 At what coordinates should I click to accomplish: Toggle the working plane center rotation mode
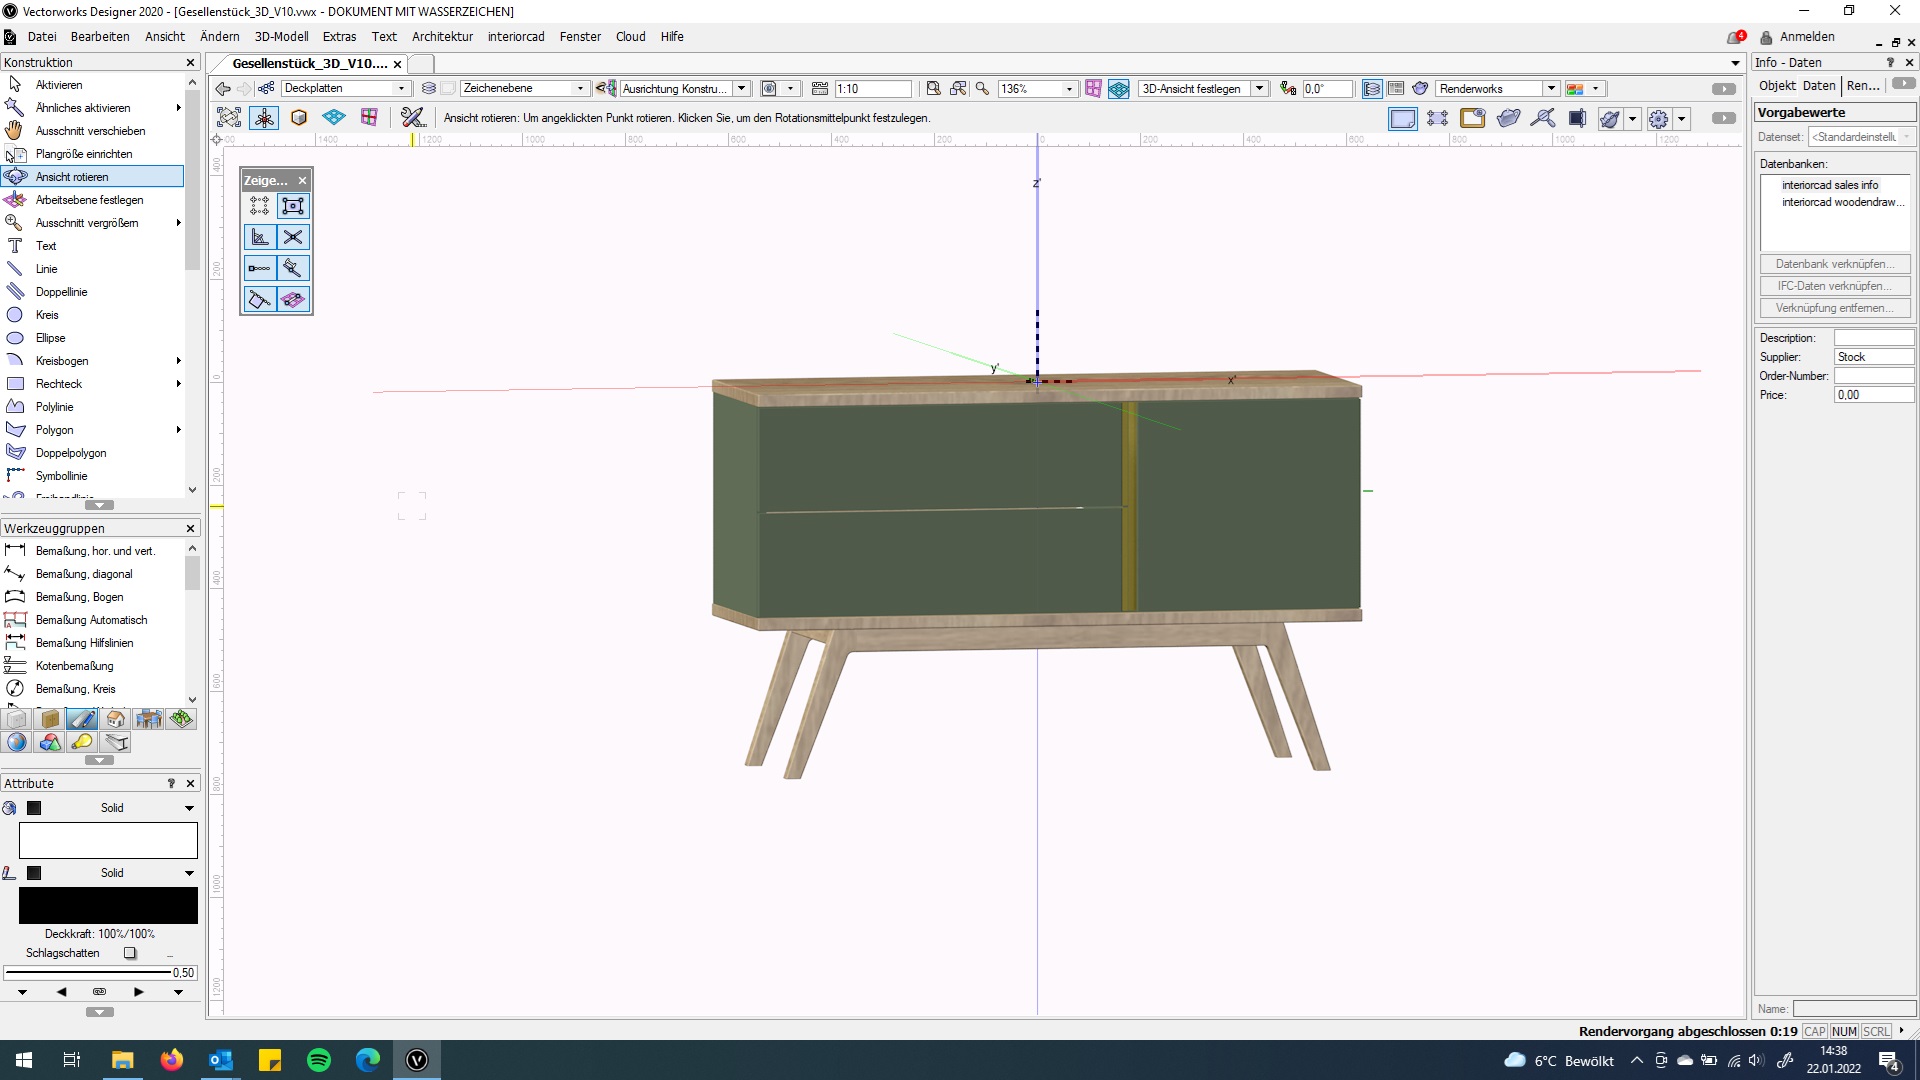tap(333, 118)
